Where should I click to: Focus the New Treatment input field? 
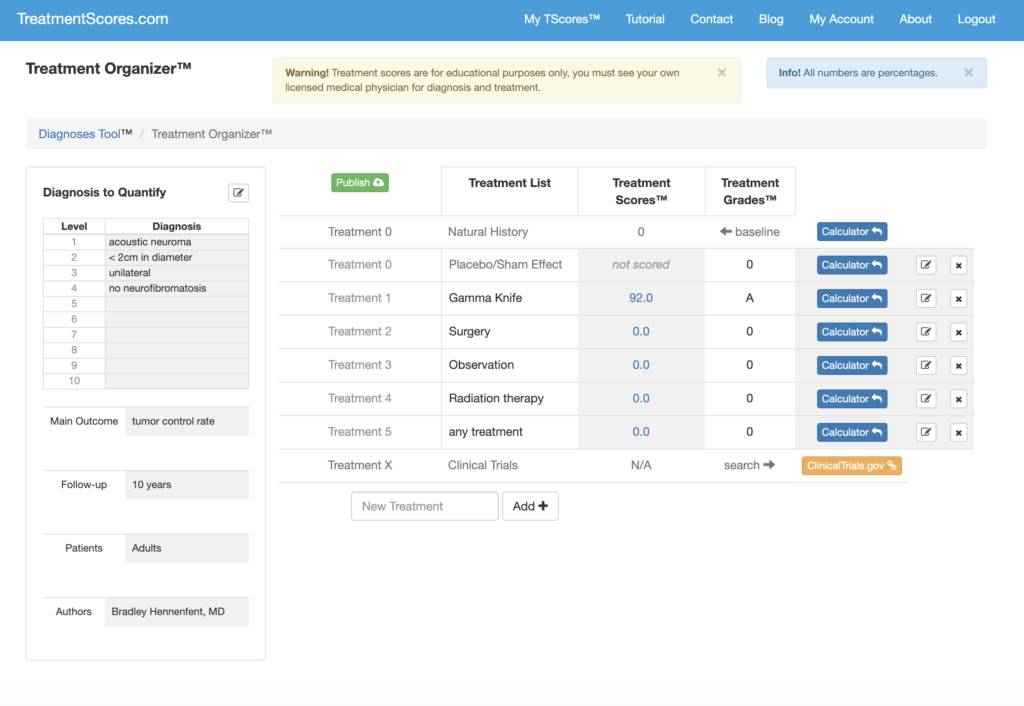(424, 506)
